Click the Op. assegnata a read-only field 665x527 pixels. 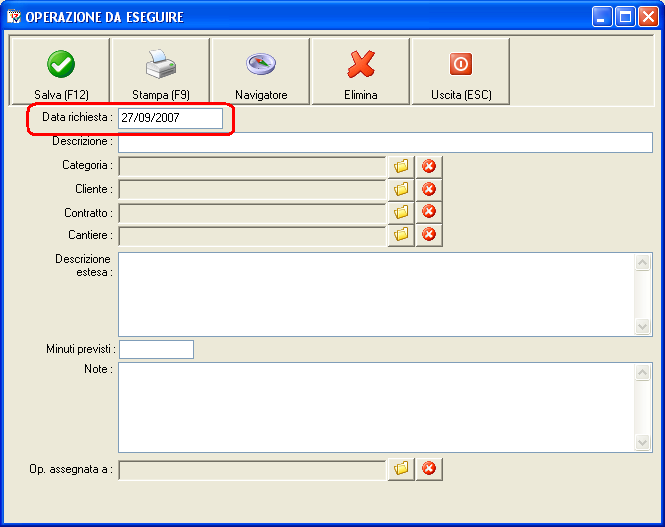point(252,470)
